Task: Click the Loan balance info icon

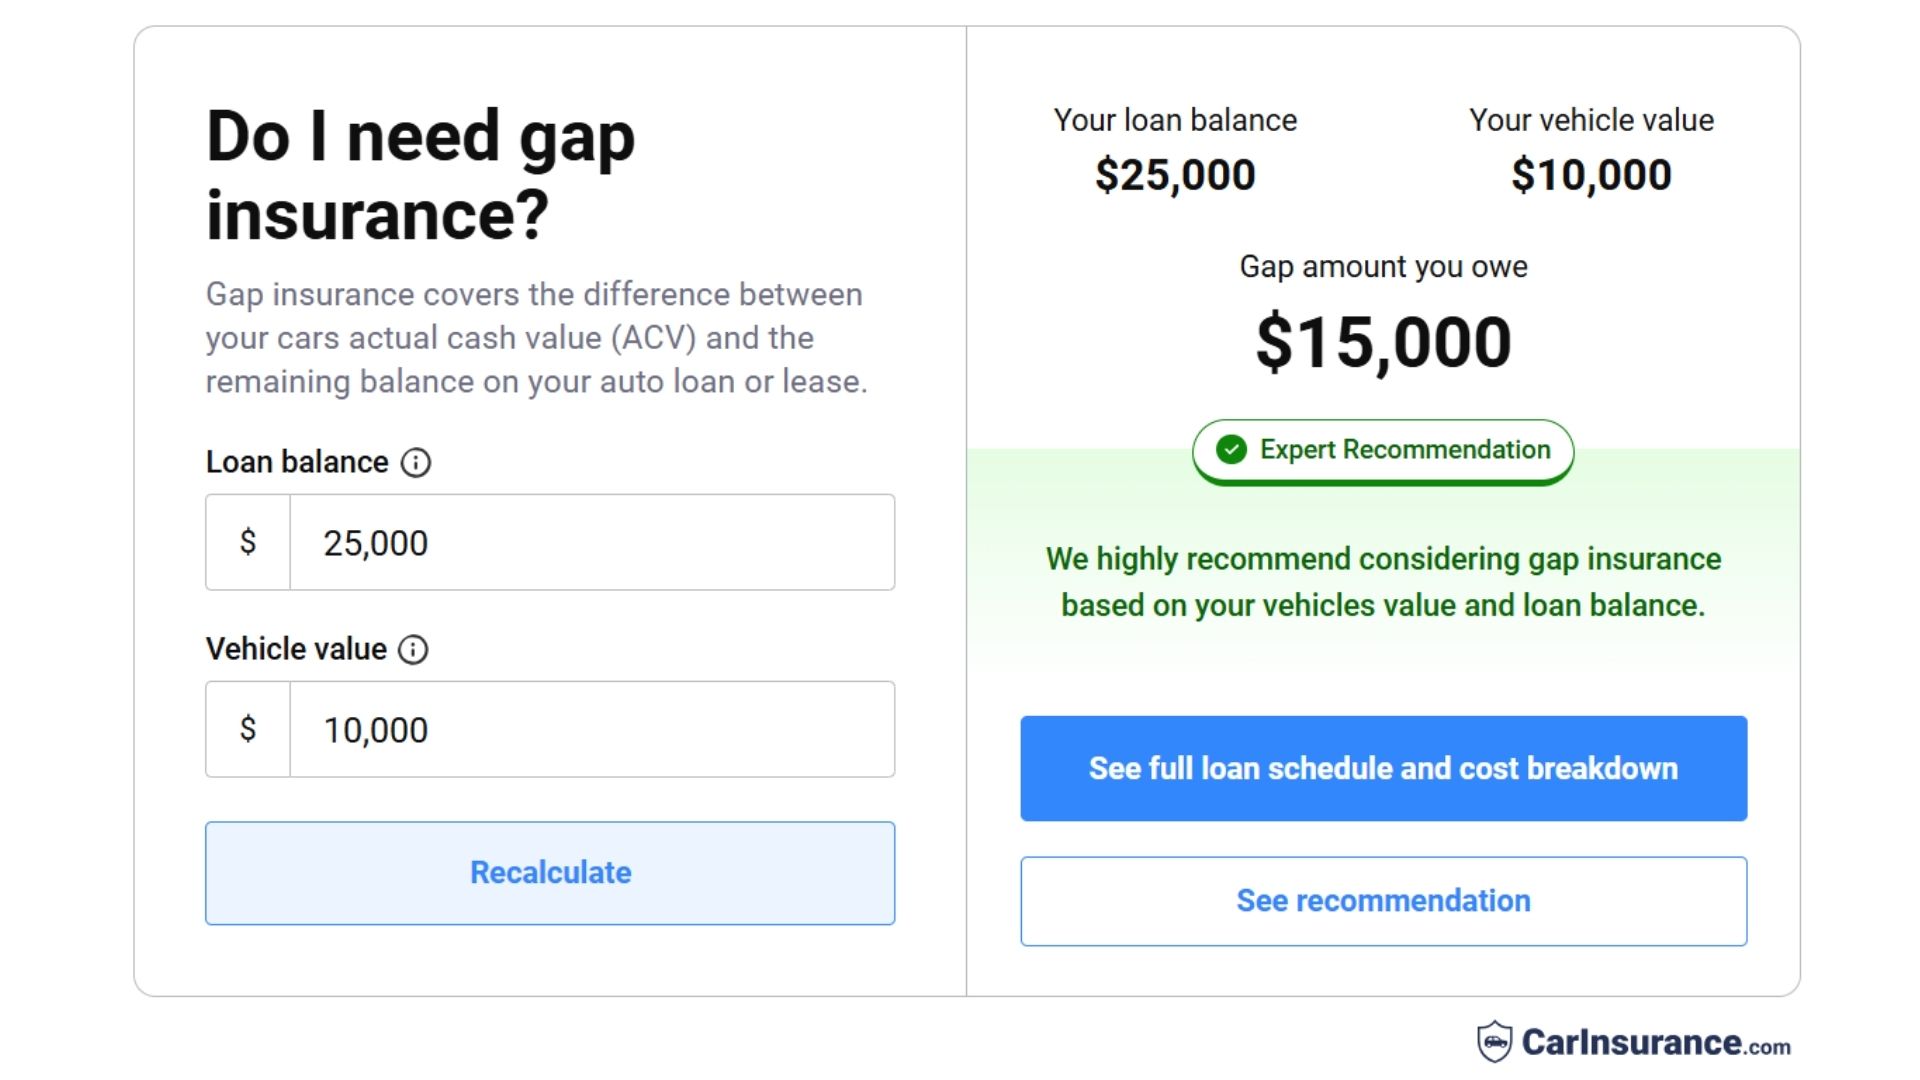Action: (416, 463)
